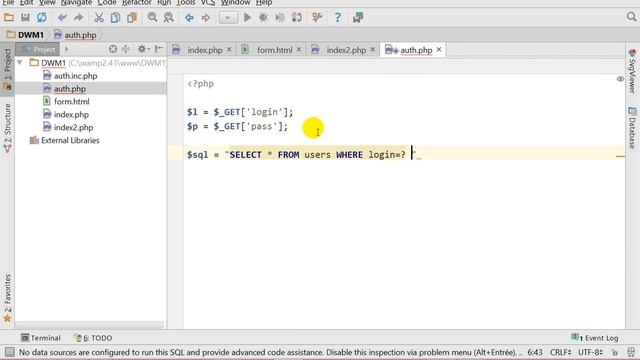The height and width of the screenshot is (360, 640).
Task: Click the Copy toolbar icon
Action: click(116, 18)
